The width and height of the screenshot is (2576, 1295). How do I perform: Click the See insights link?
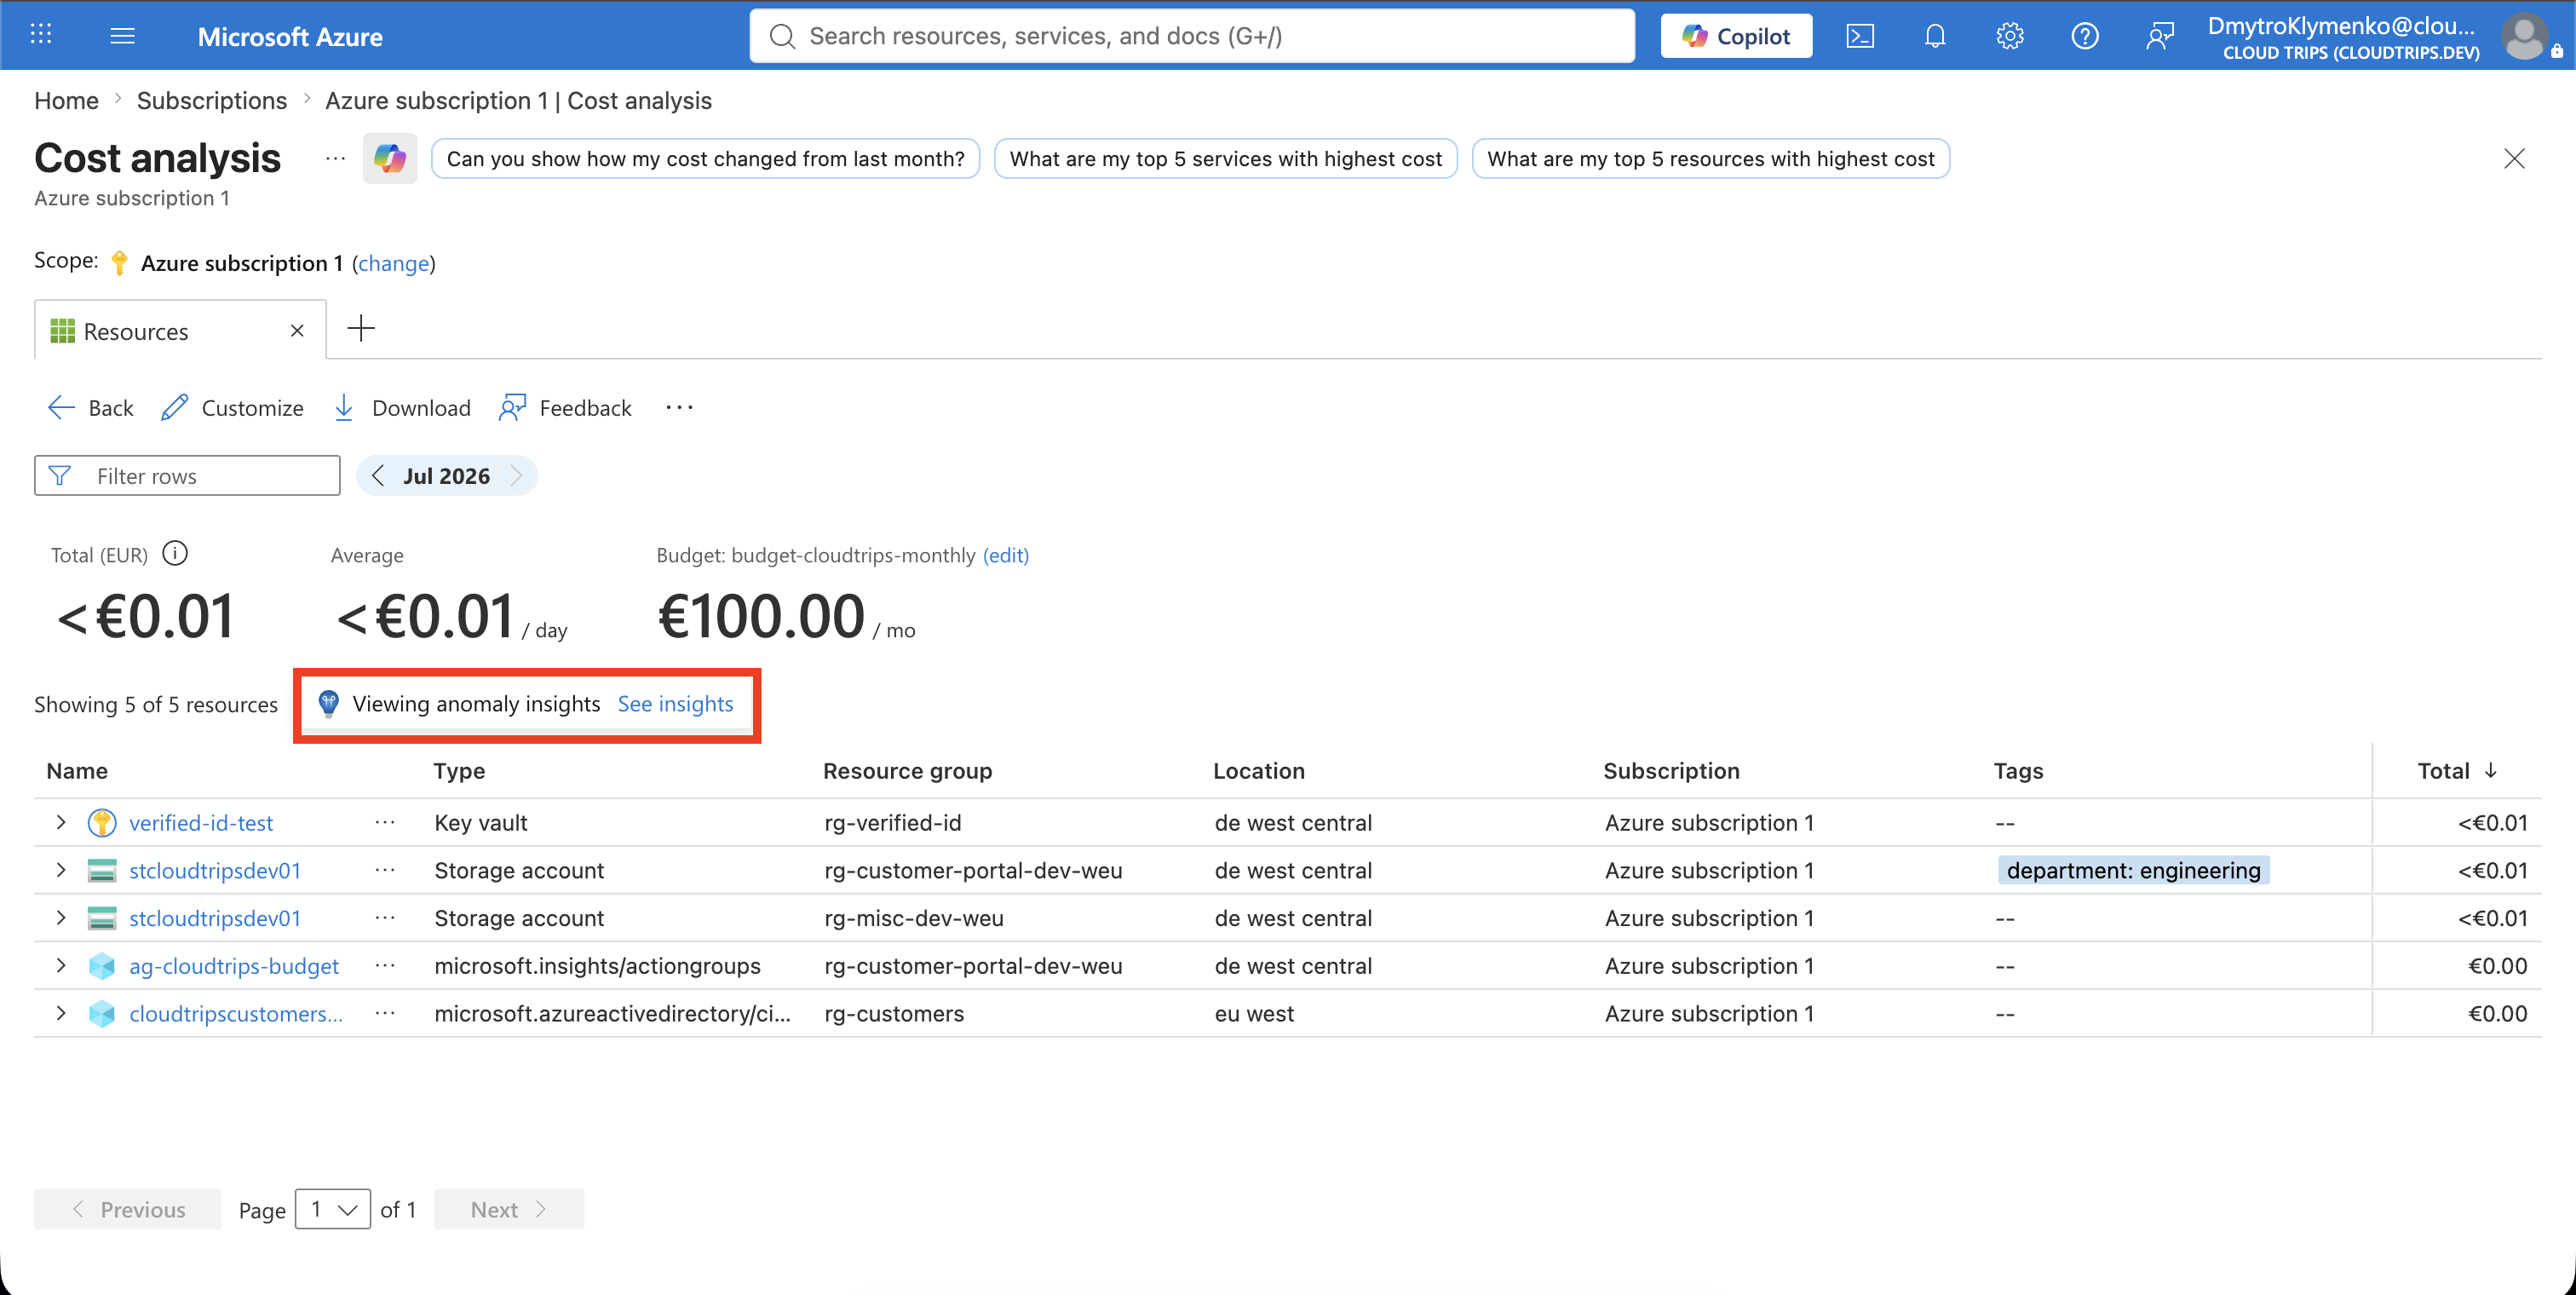(675, 703)
